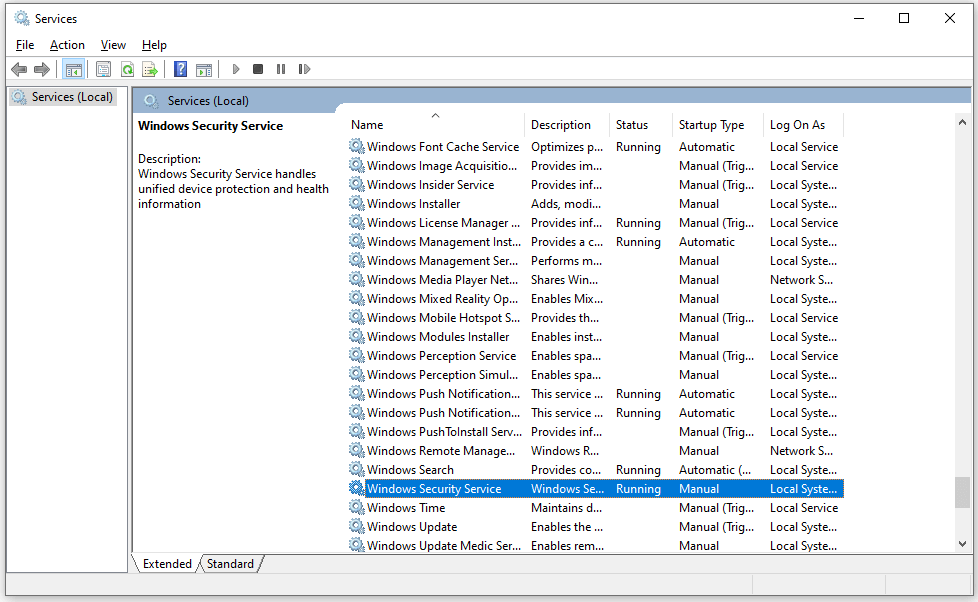Click 'Running' status of Windows Font Cache Service

click(x=638, y=147)
